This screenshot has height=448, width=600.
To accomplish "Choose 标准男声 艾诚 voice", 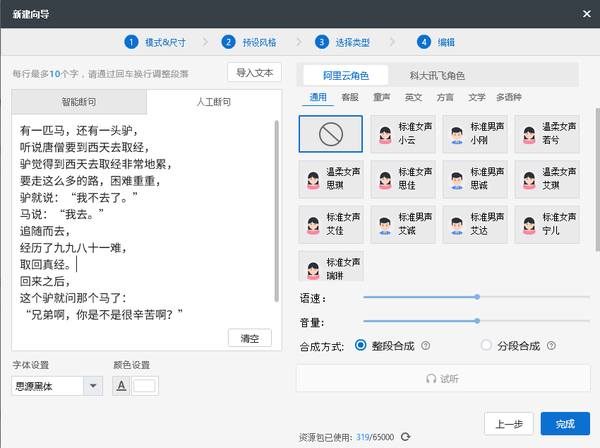I will tap(403, 224).
